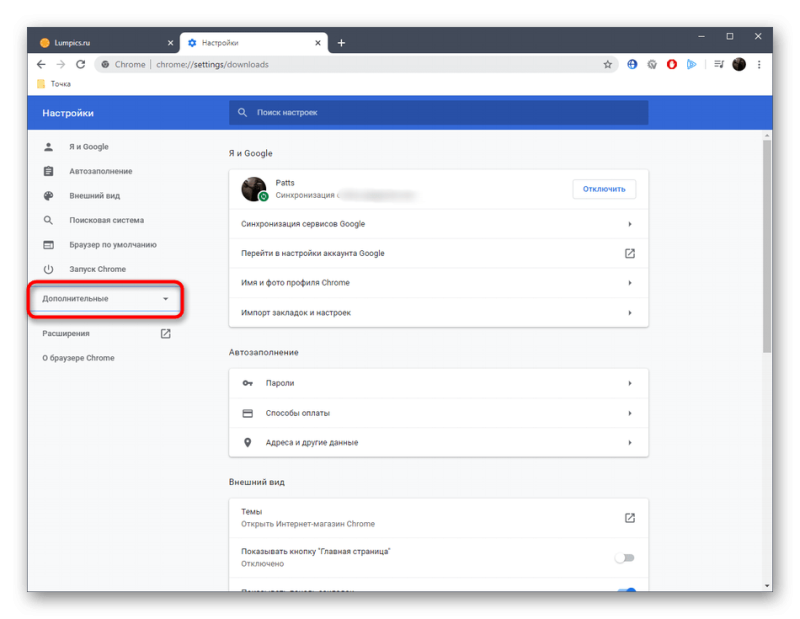Viewport: 800px width, 619px height.
Task: Click the settings page vertical scrollbar thumb
Action: point(767,246)
